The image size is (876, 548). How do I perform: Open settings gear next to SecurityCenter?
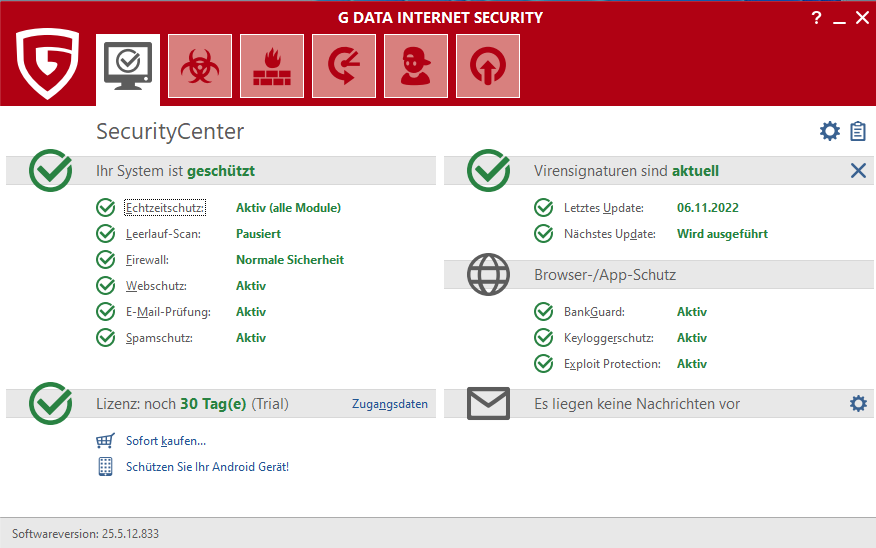point(830,131)
